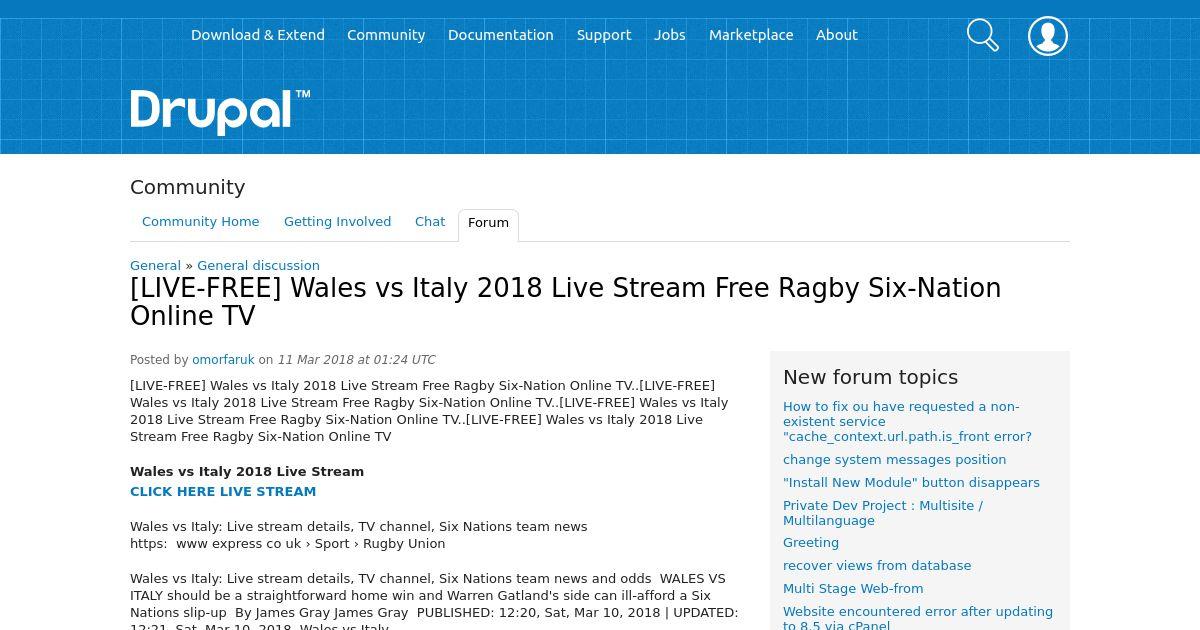This screenshot has width=1200, height=630.
Task: Open 'Private Dev Project : Multisite' topic
Action: tap(883, 513)
